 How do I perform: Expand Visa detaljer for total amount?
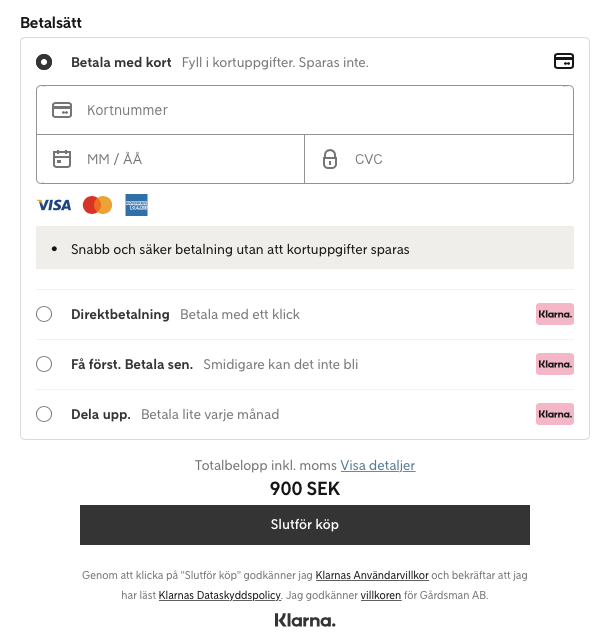377,465
